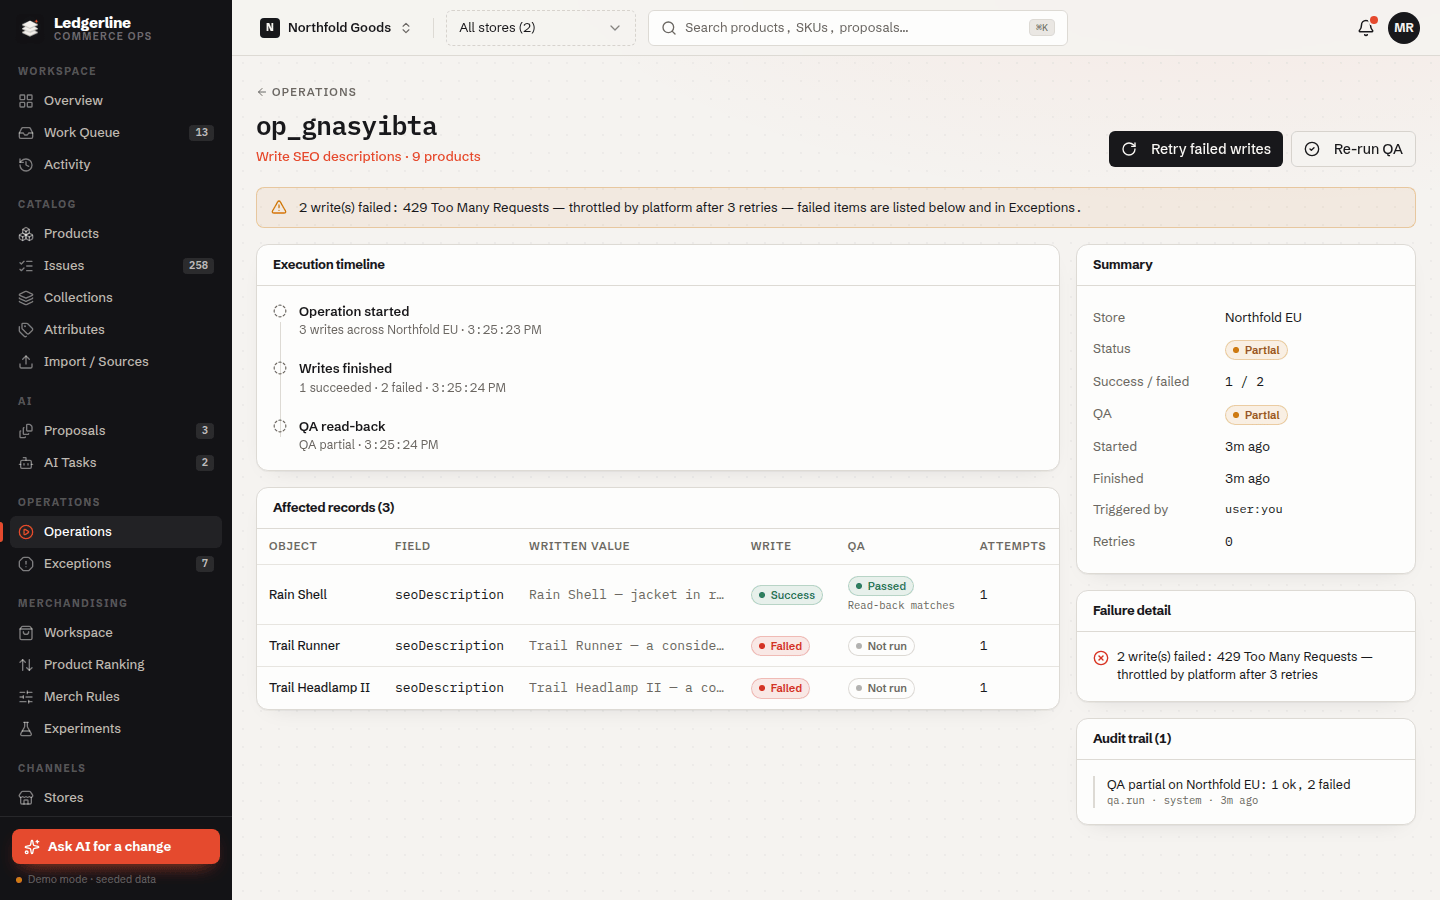Click the Work Queue inbox icon
Image resolution: width=1440 pixels, height=900 pixels.
pos(26,133)
